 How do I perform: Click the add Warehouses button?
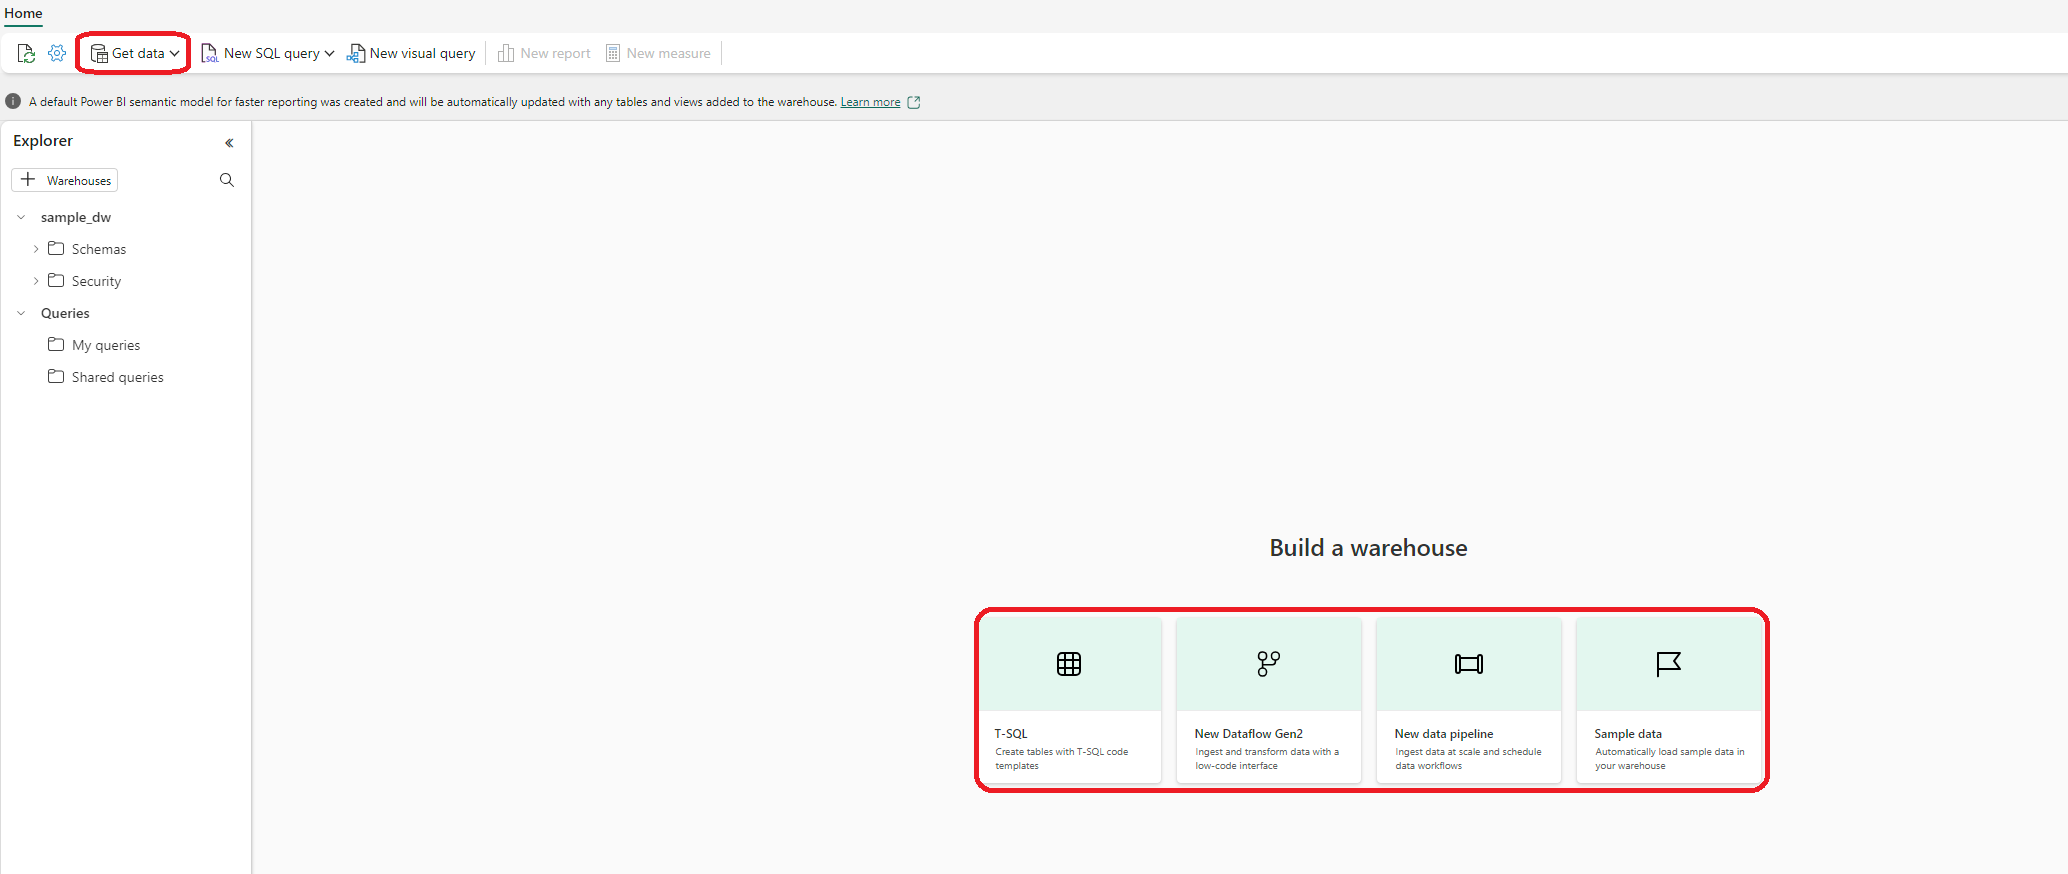[x=65, y=180]
